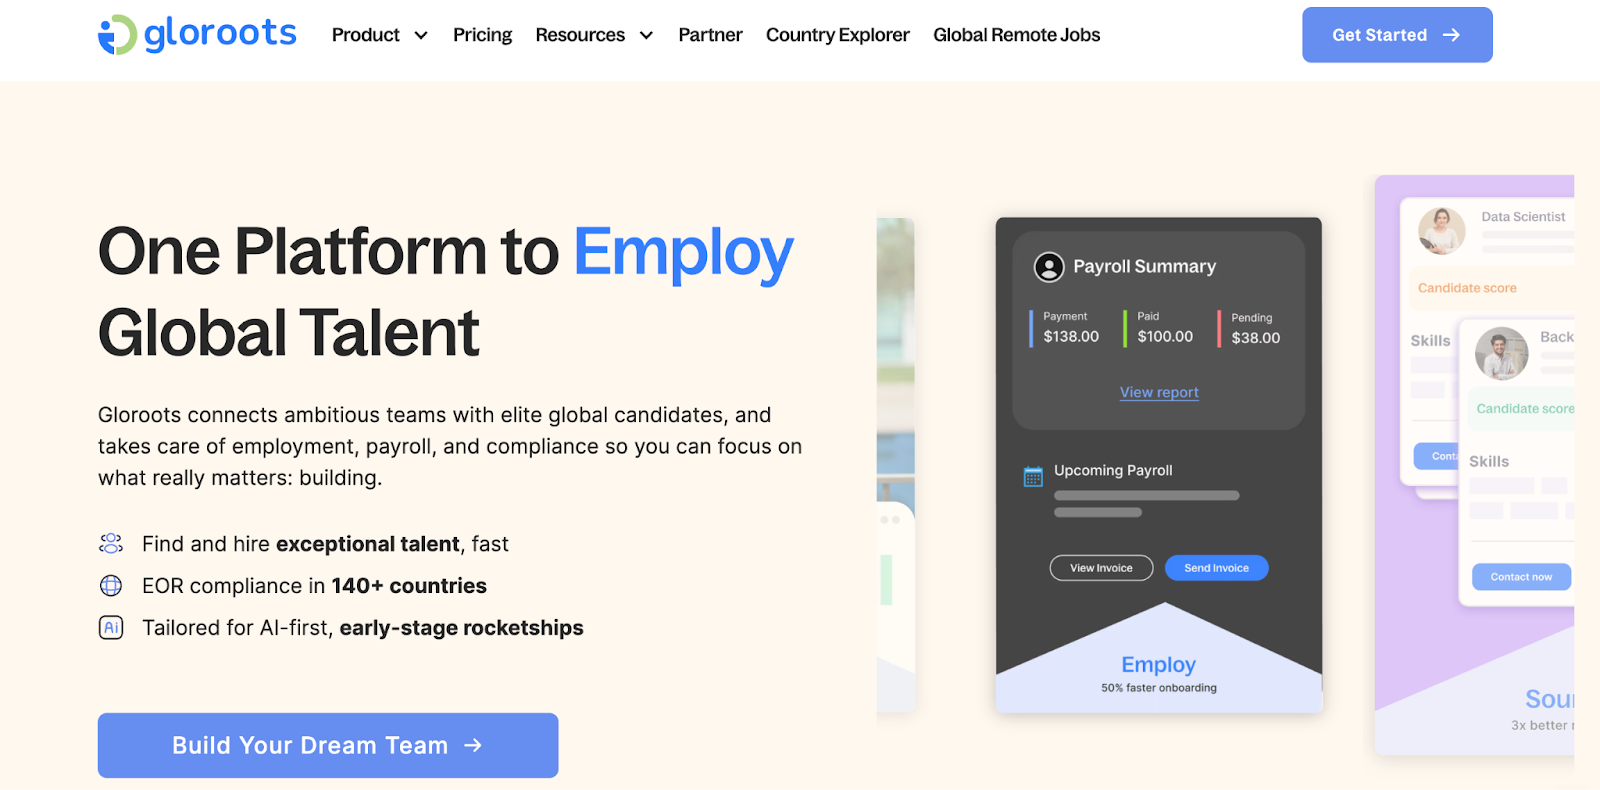Click the Data Scientist candidate photo
1600x790 pixels.
coord(1442,231)
